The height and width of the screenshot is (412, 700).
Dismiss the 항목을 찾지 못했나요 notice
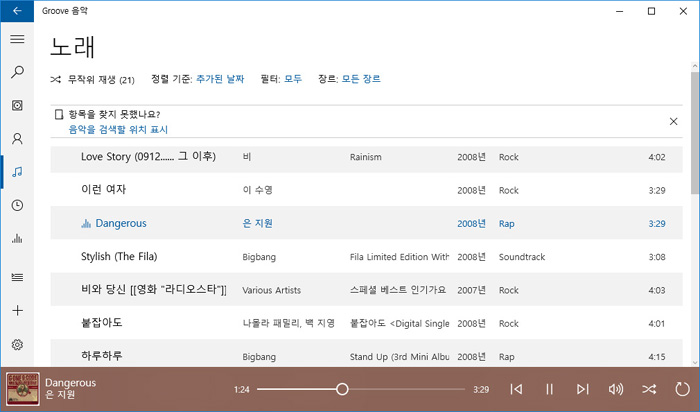pyautogui.click(x=673, y=121)
